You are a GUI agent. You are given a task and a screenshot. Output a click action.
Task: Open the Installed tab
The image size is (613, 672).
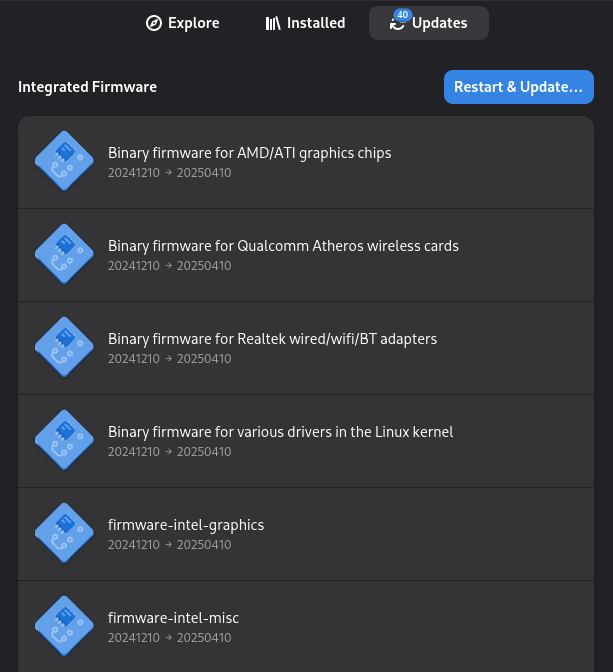click(305, 23)
